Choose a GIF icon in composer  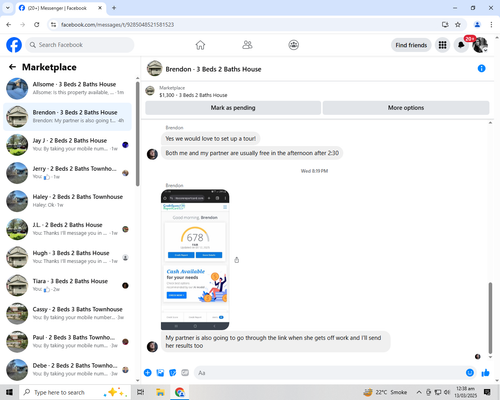pos(185,373)
